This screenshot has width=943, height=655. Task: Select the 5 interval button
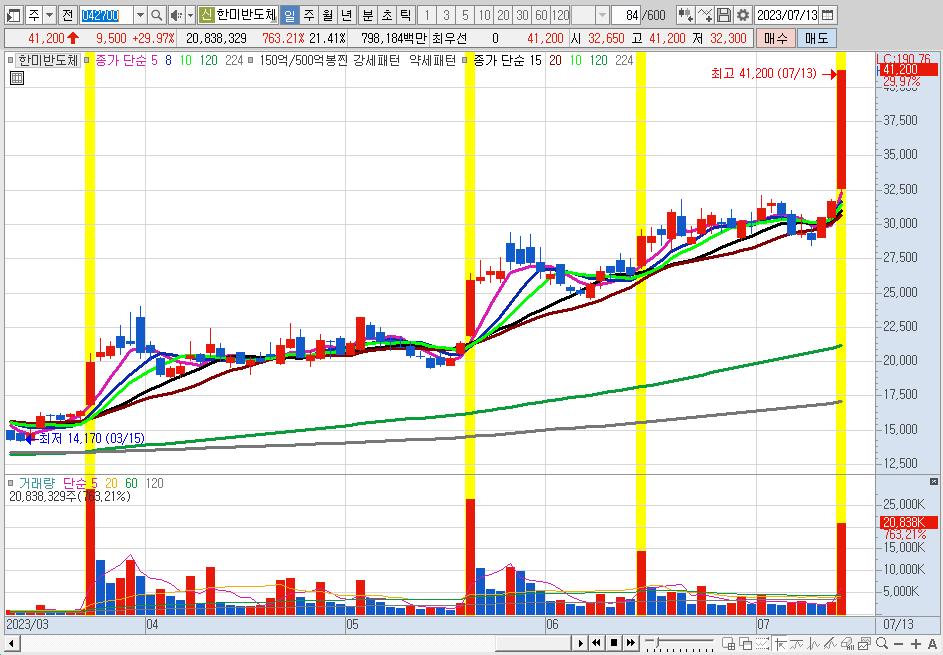(465, 15)
